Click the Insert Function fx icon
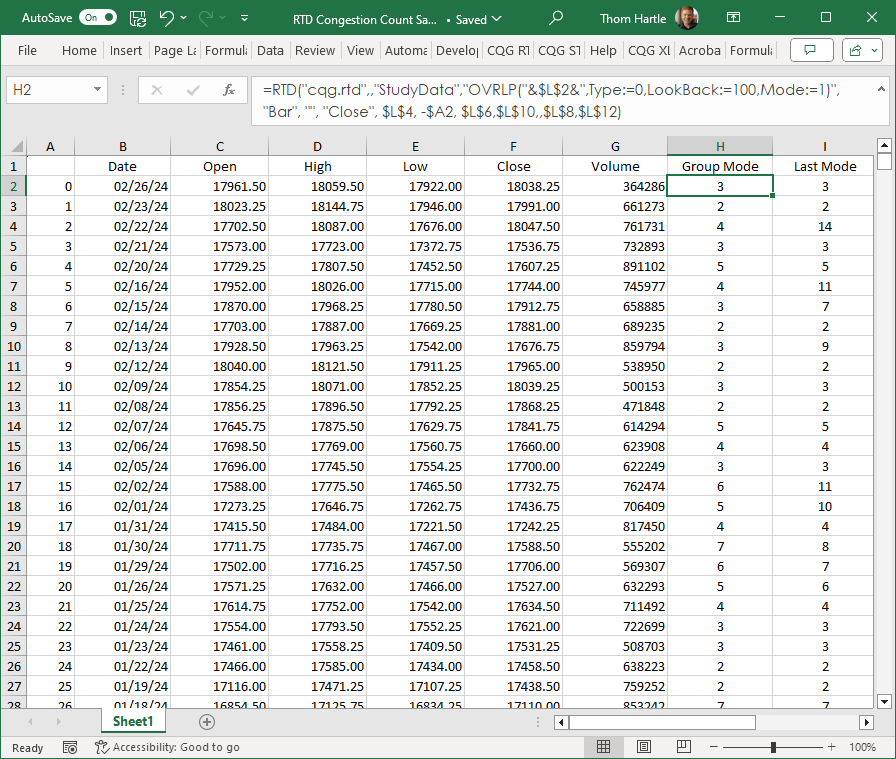The height and width of the screenshot is (759, 896). [x=229, y=90]
